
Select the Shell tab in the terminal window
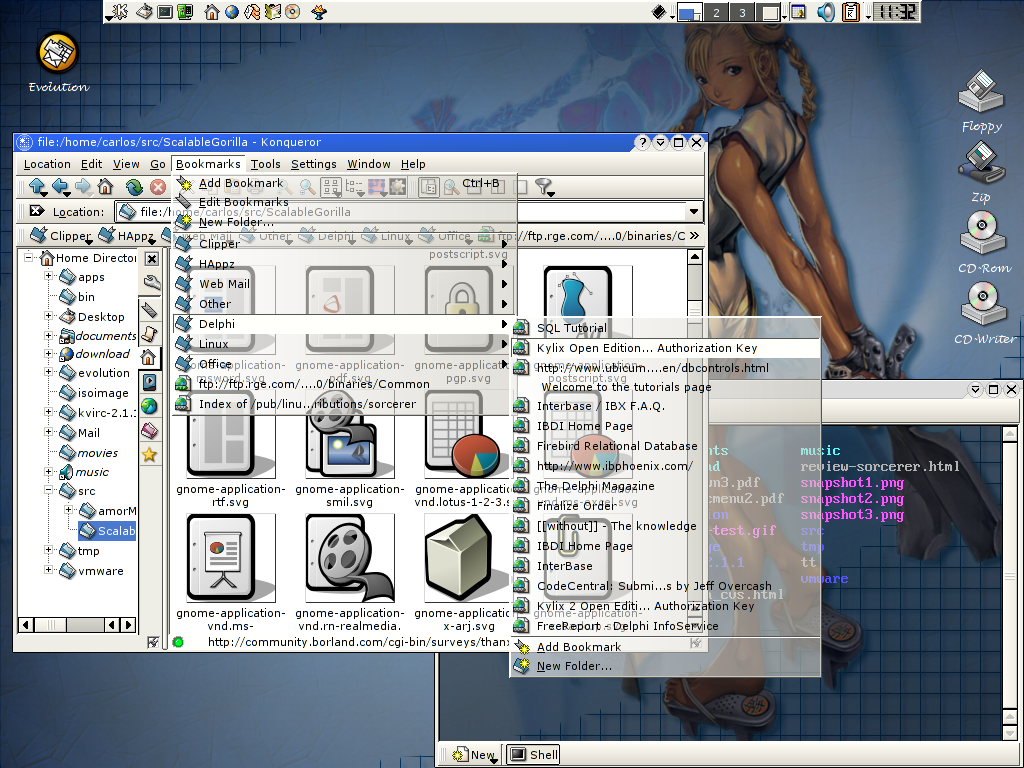534,754
